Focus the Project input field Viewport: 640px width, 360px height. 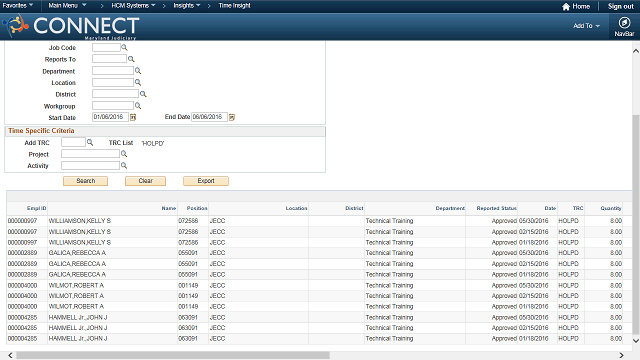pos(90,153)
